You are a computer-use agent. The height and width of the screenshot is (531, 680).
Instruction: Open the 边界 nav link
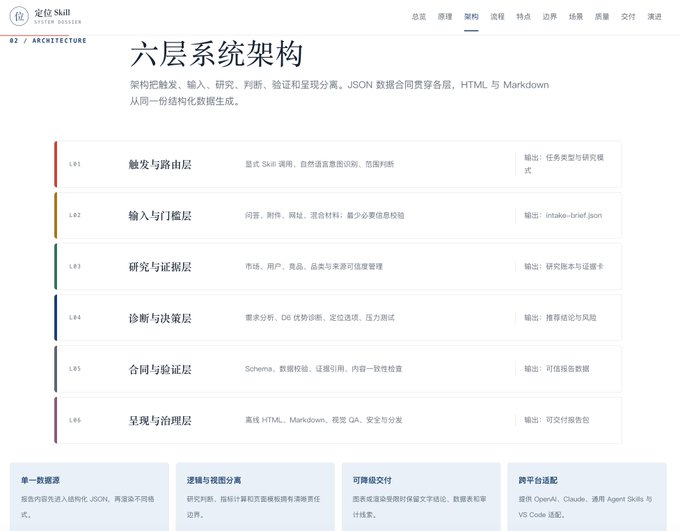549,16
